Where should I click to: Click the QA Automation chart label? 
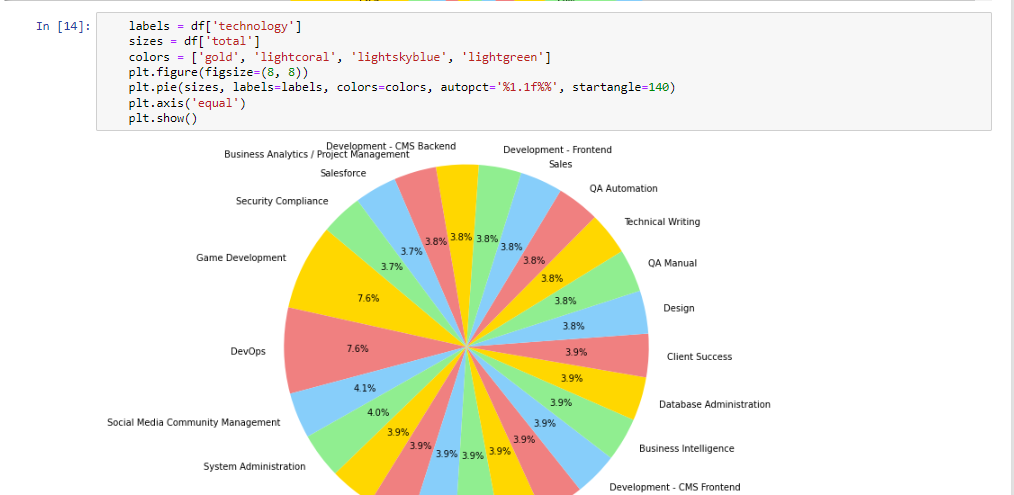(x=623, y=189)
